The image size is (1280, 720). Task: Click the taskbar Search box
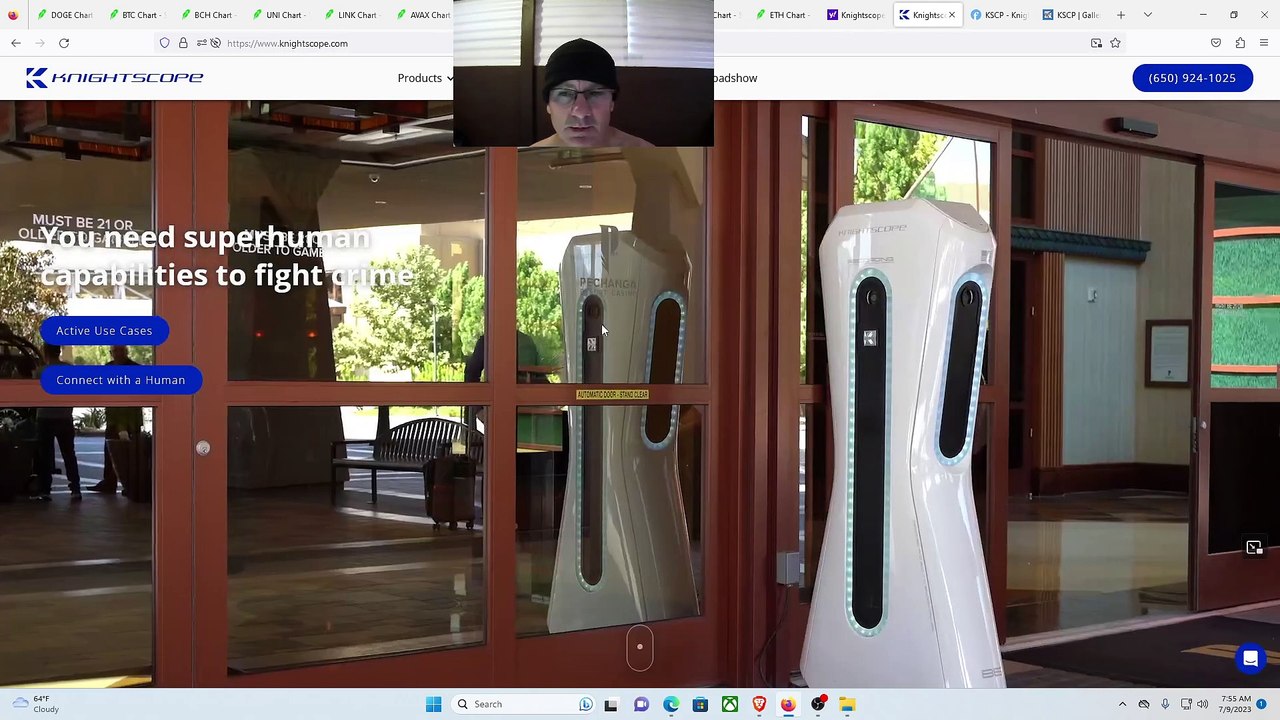click(522, 704)
